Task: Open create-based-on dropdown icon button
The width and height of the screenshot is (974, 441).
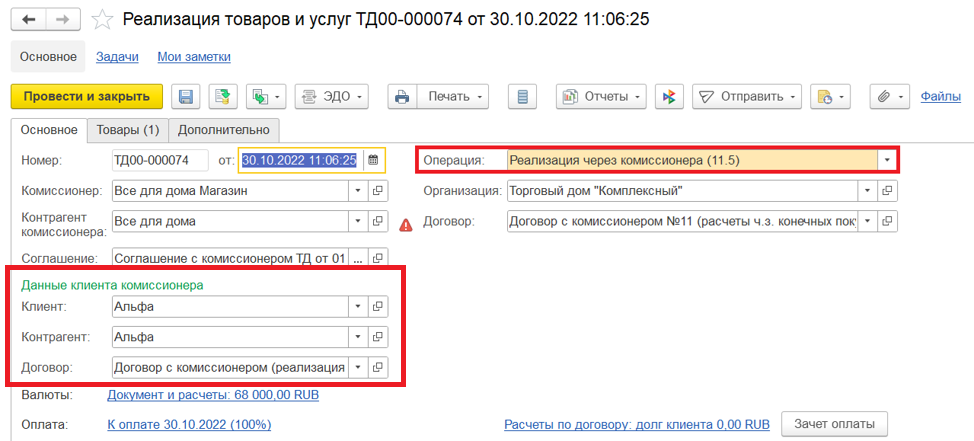Action: 266,96
